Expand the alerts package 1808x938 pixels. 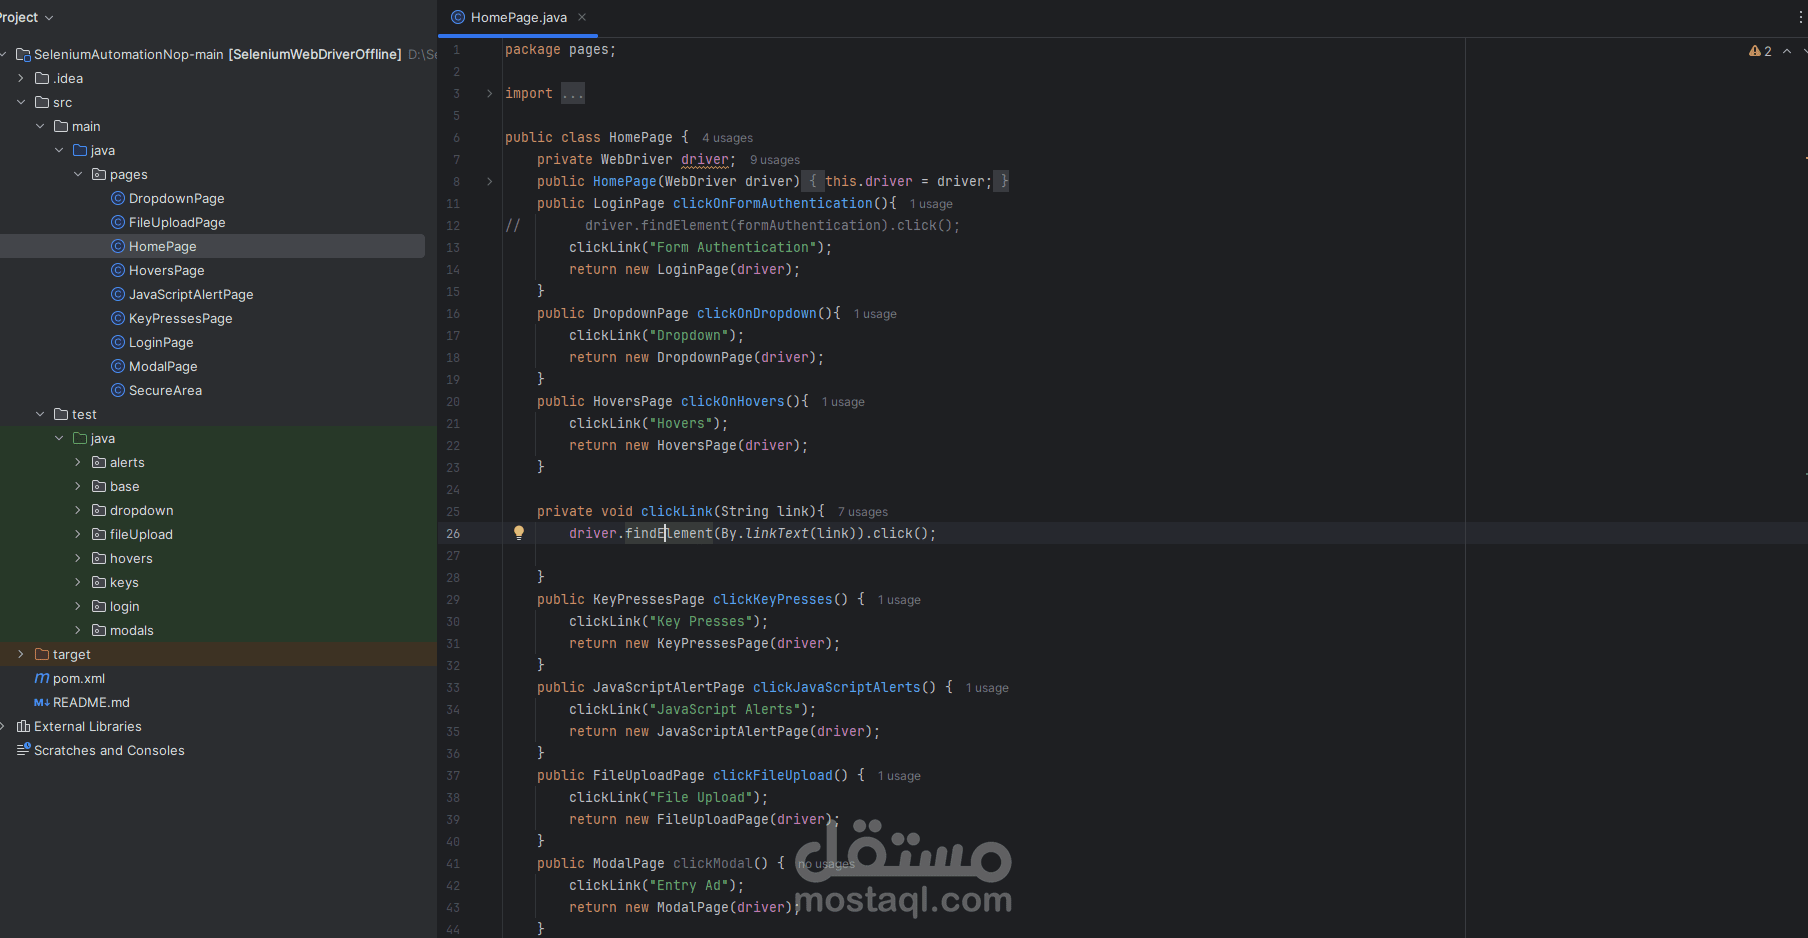[x=78, y=462]
